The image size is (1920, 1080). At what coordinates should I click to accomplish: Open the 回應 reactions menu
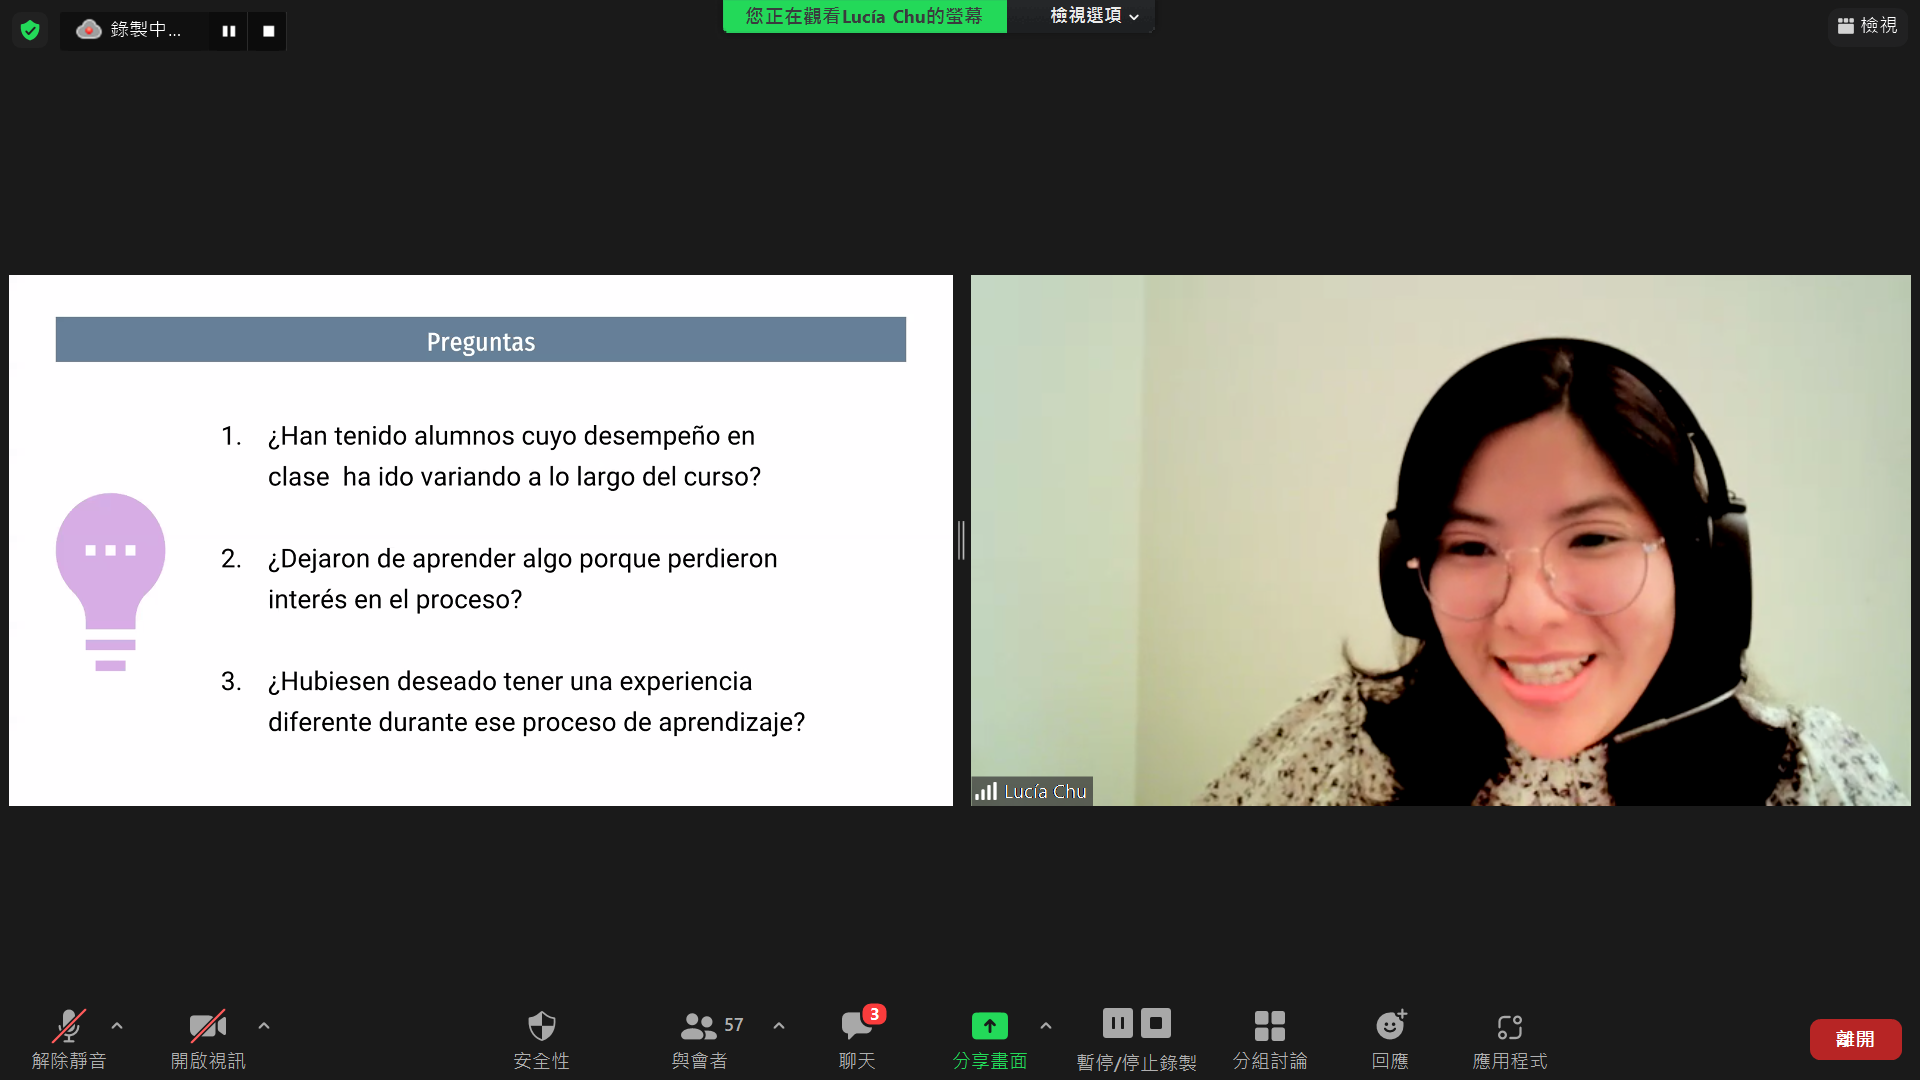click(1390, 1040)
